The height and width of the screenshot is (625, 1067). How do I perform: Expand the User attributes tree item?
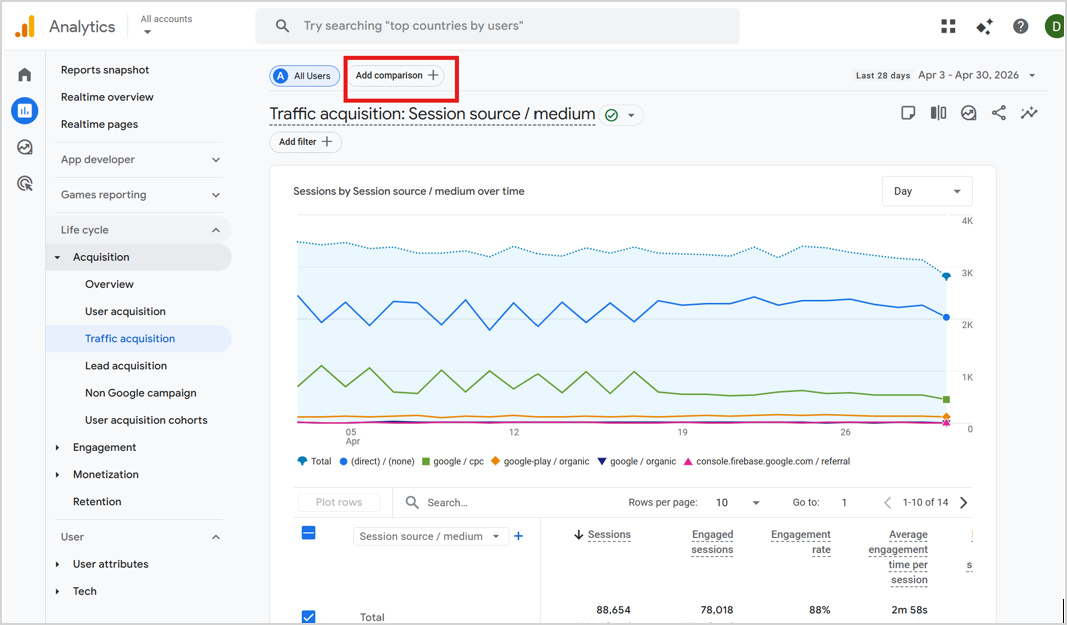pos(57,564)
